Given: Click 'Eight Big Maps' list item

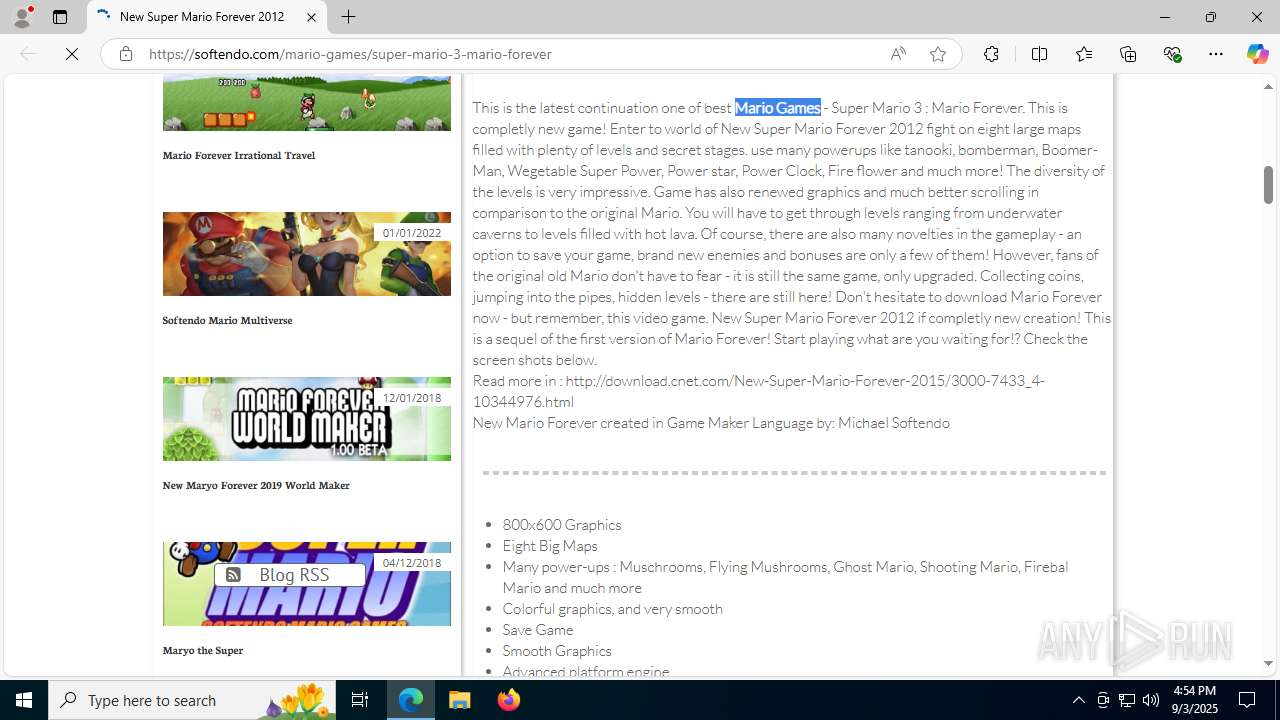Looking at the screenshot, I should click(x=550, y=545).
